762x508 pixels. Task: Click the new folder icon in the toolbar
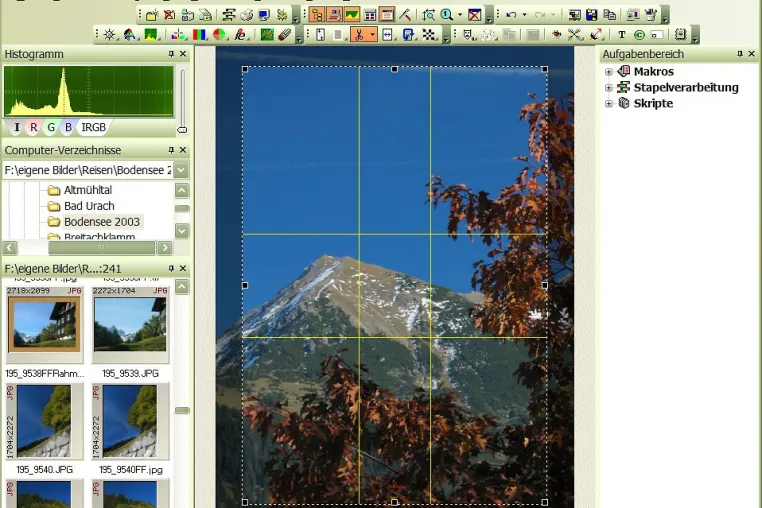pos(152,15)
